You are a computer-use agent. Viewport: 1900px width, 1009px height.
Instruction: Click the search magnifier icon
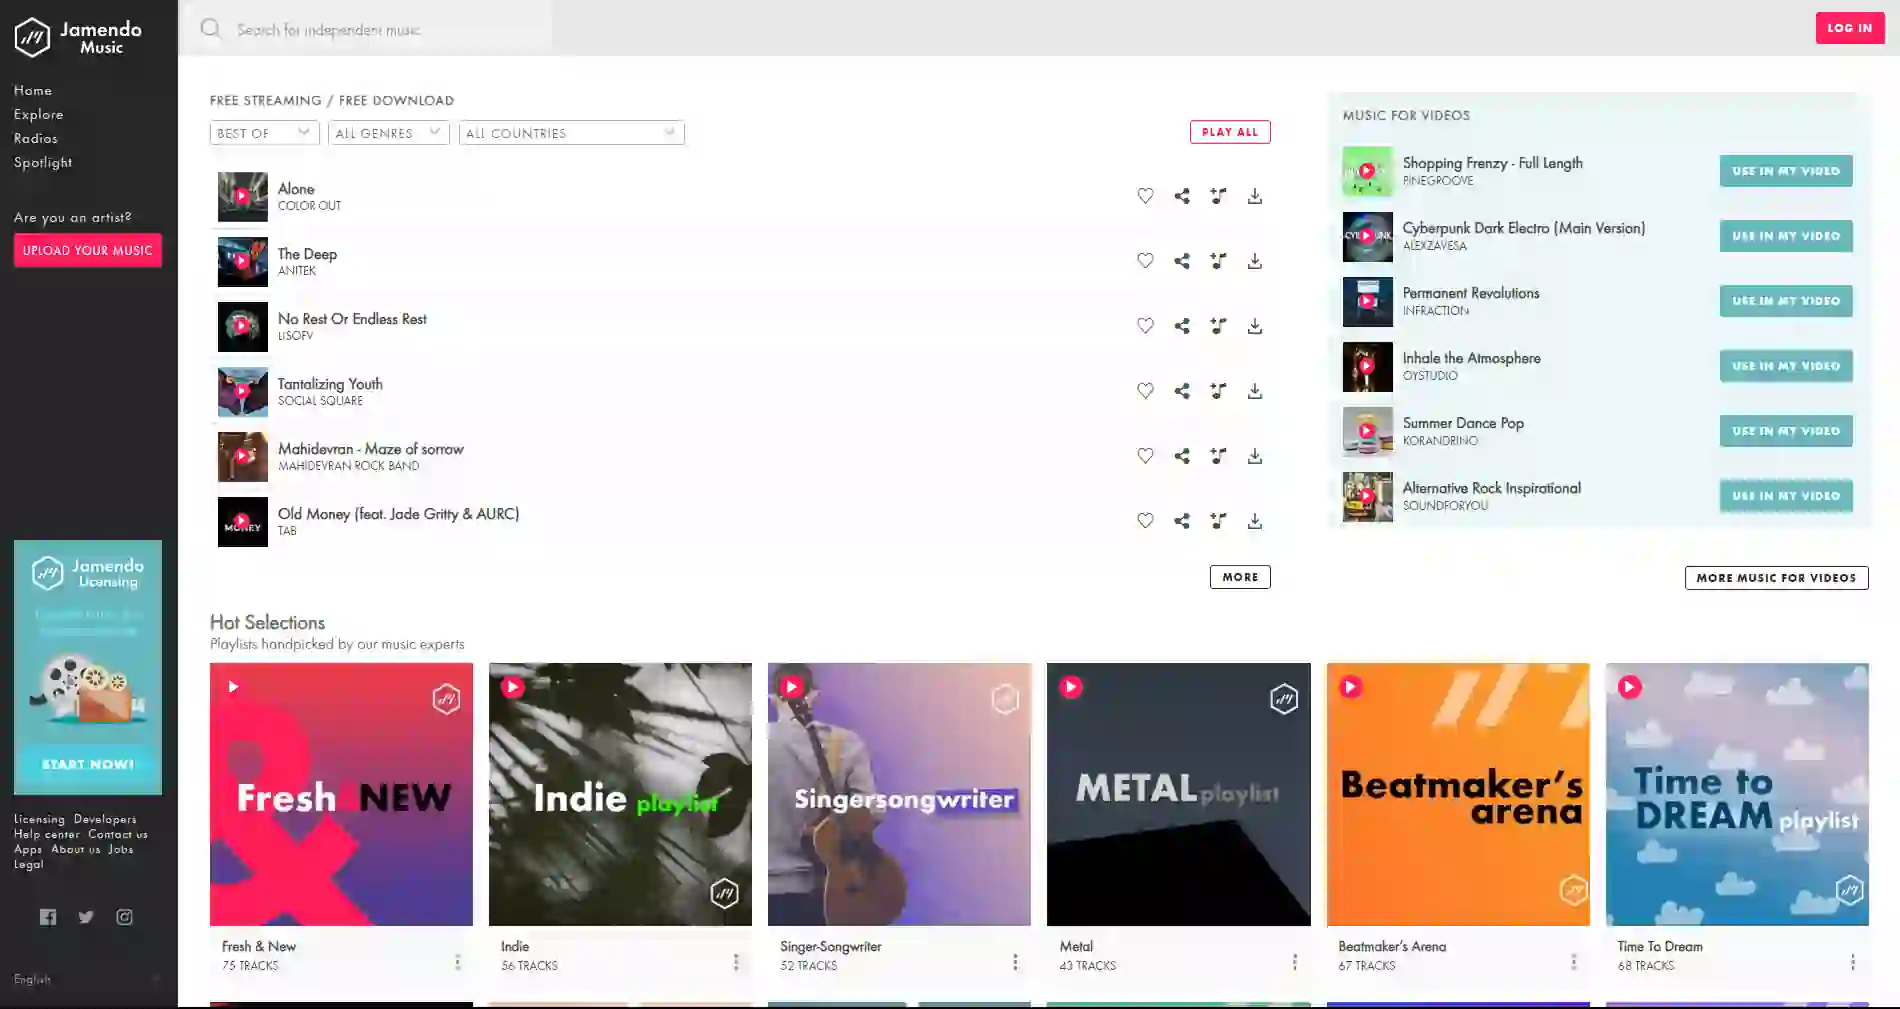[x=210, y=29]
